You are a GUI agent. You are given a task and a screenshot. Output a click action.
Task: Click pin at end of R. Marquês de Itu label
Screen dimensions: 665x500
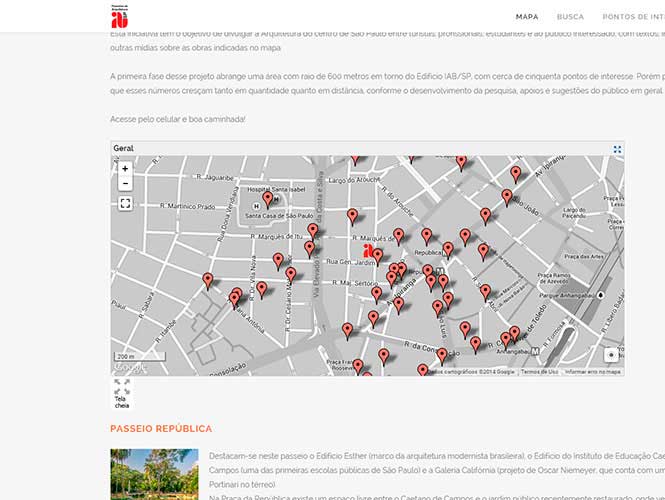pos(313,232)
